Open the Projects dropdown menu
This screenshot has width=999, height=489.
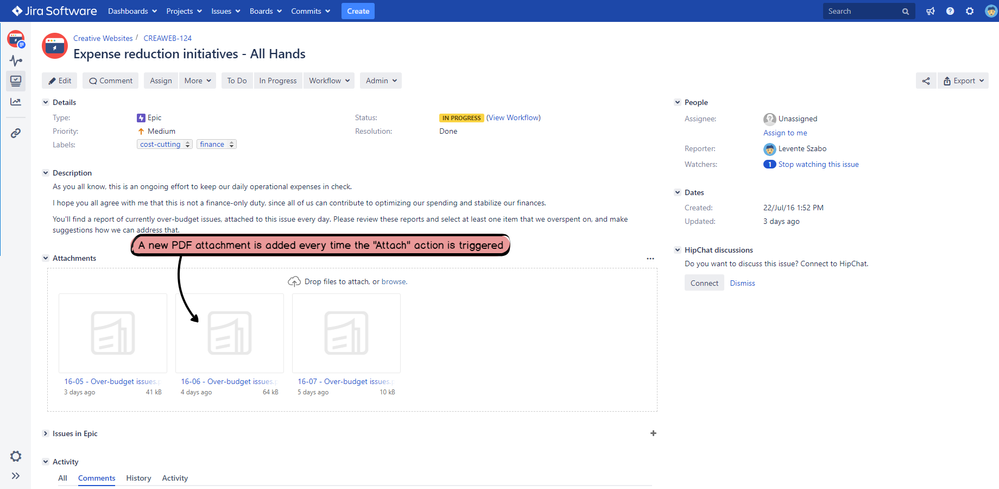tap(184, 11)
